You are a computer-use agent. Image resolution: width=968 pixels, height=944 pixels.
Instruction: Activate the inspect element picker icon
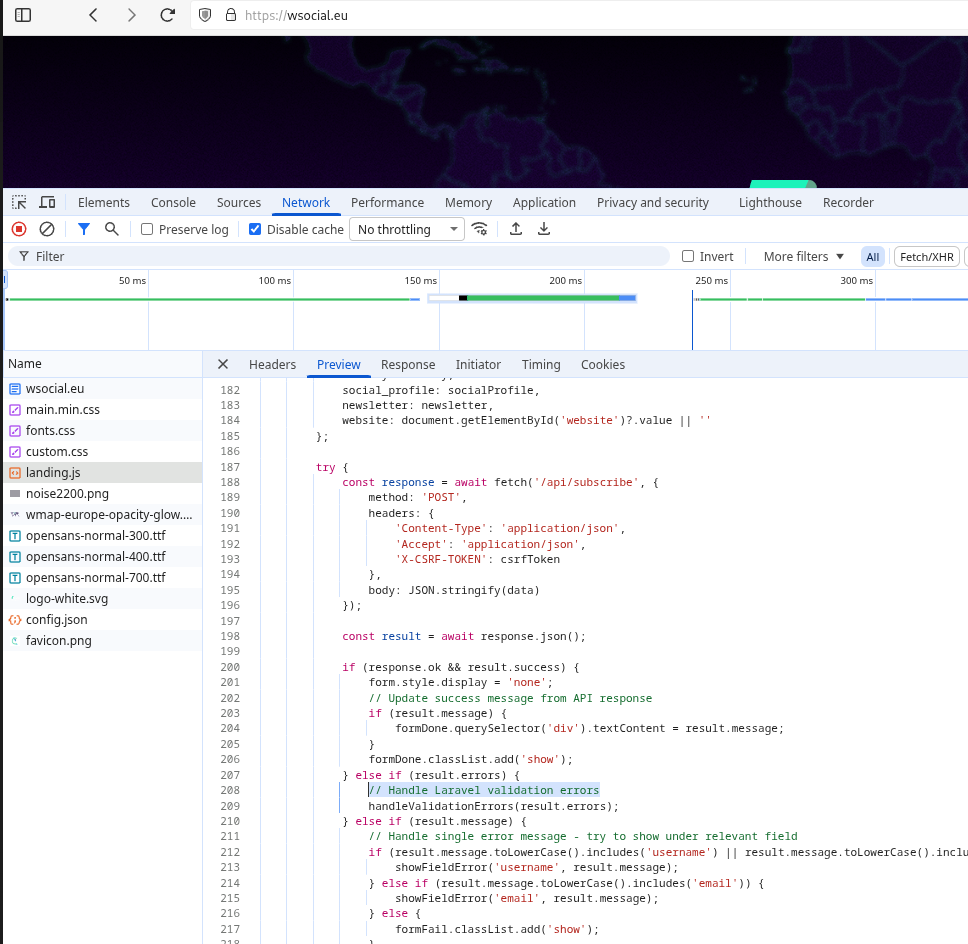pyautogui.click(x=19, y=202)
